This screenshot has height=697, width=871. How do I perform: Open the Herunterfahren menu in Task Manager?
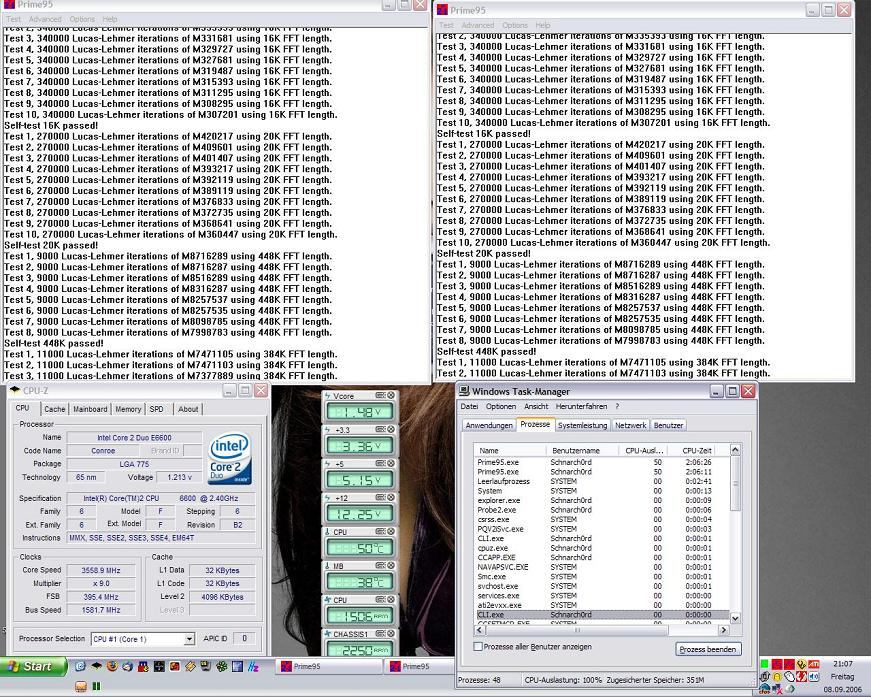click(x=581, y=407)
